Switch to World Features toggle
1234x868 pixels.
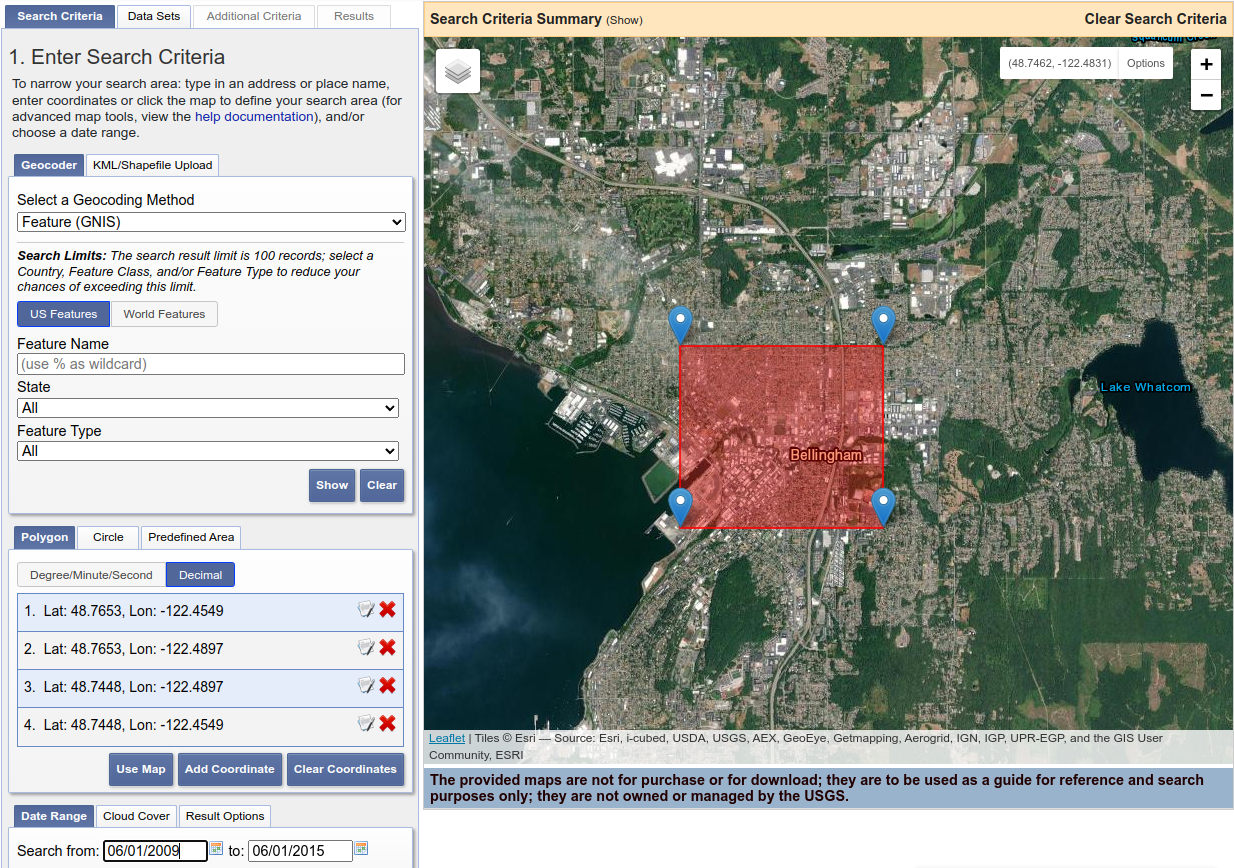tap(164, 314)
